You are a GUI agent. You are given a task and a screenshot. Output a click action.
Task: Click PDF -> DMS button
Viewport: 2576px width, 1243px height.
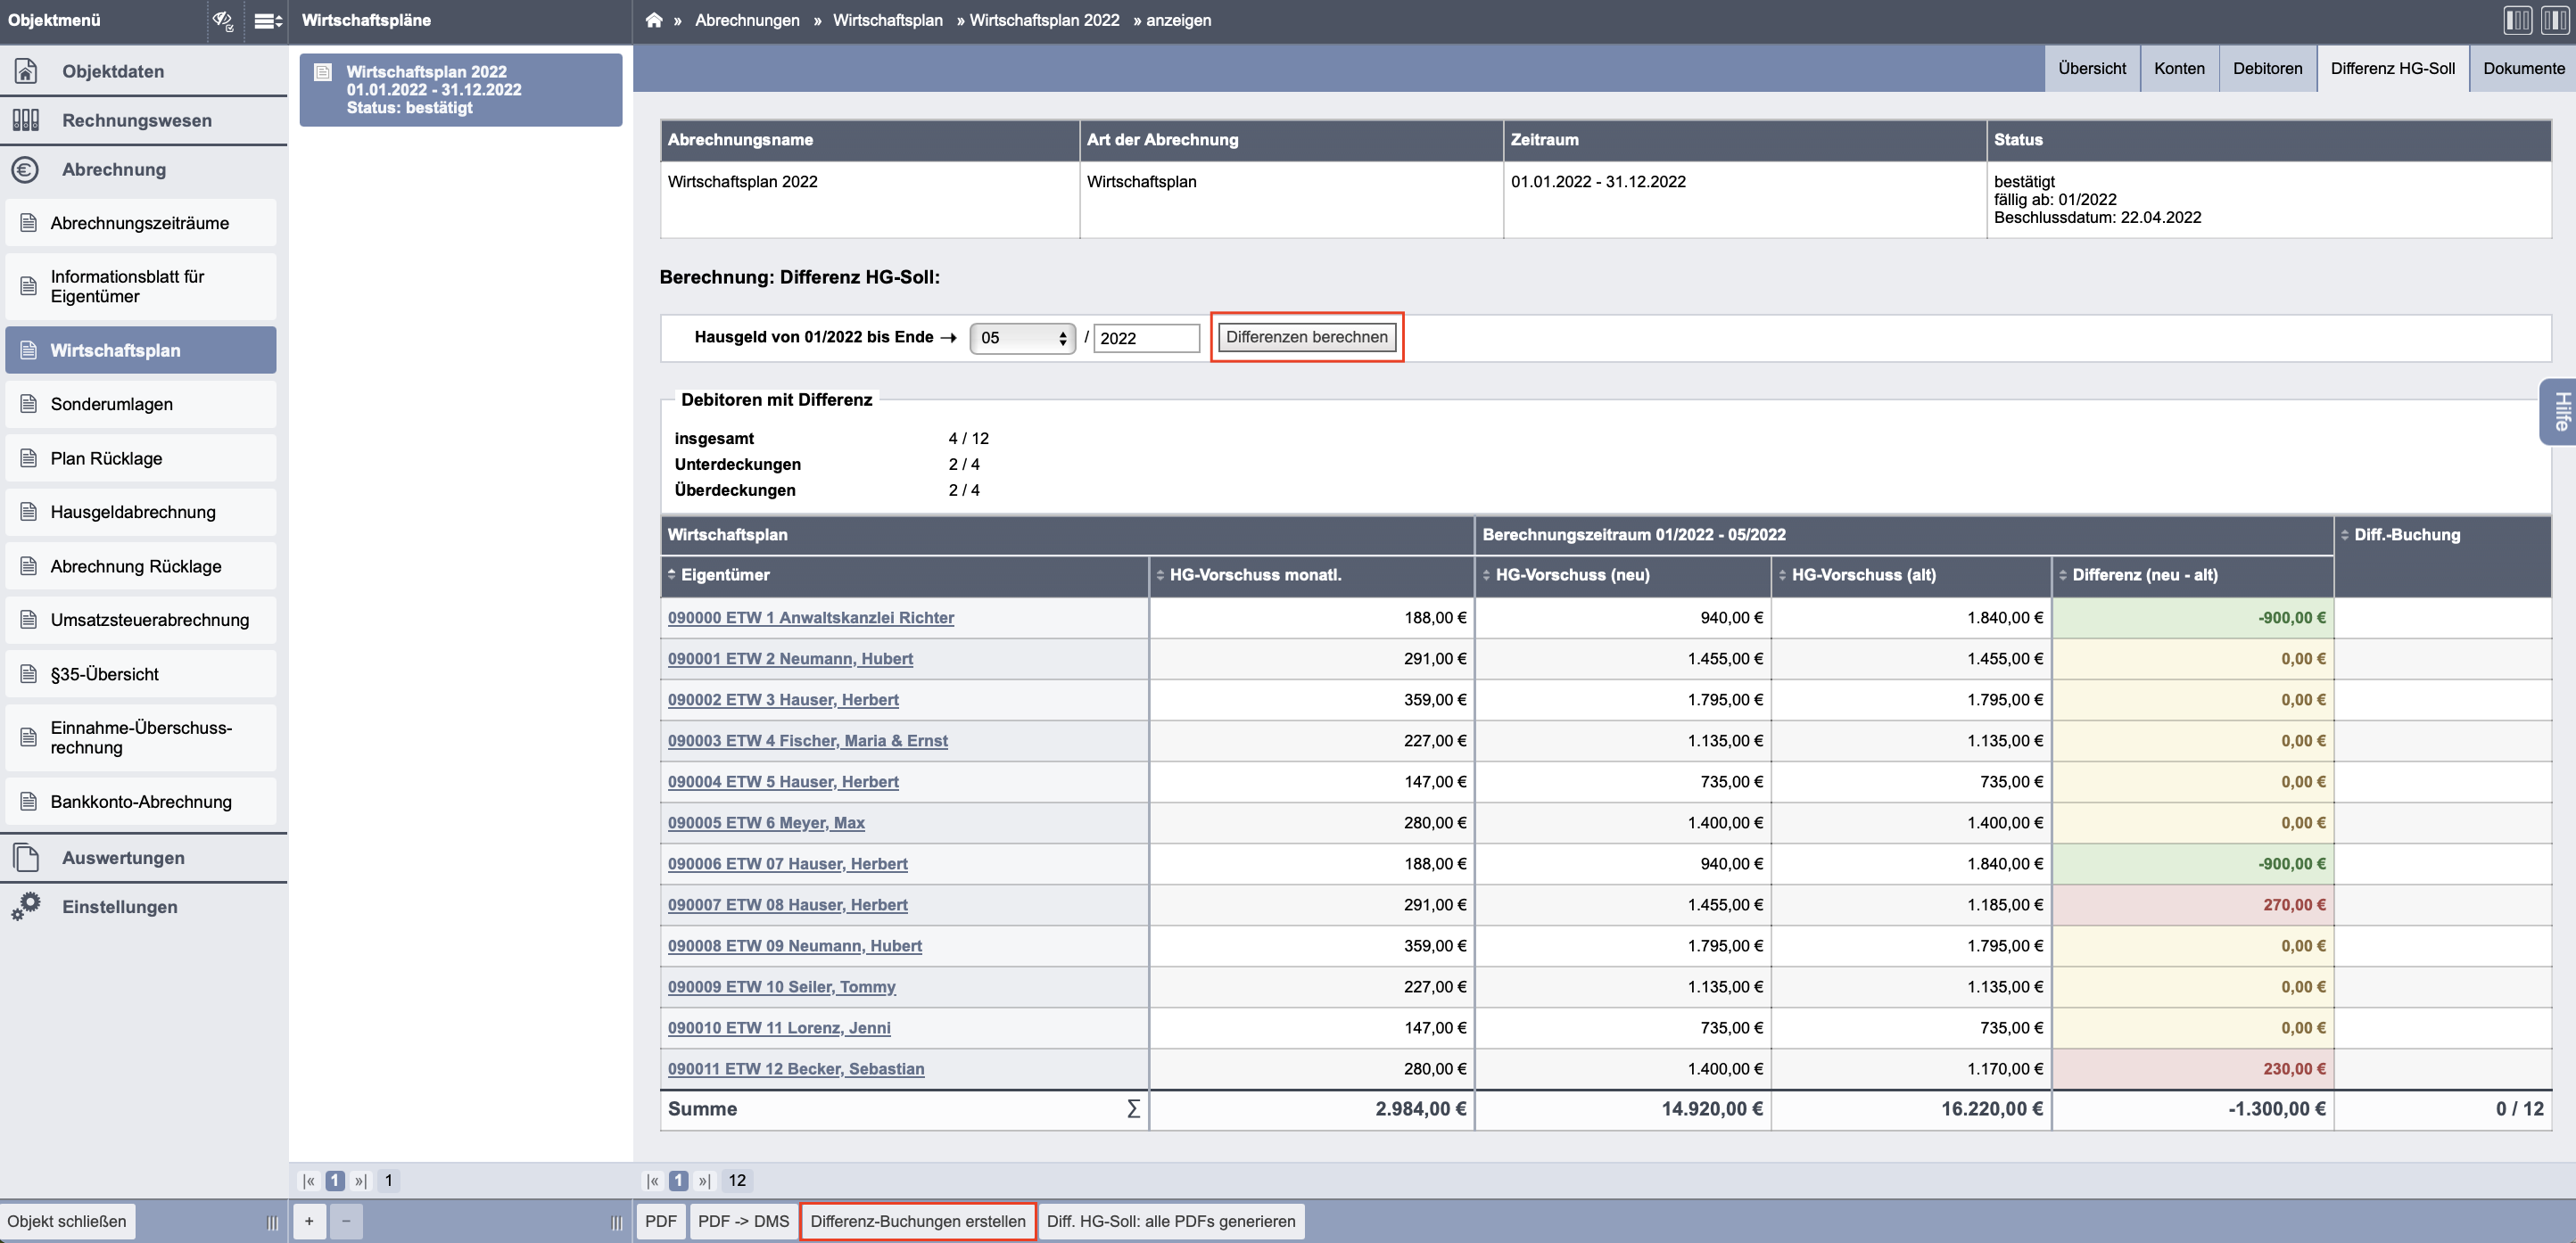coord(743,1221)
